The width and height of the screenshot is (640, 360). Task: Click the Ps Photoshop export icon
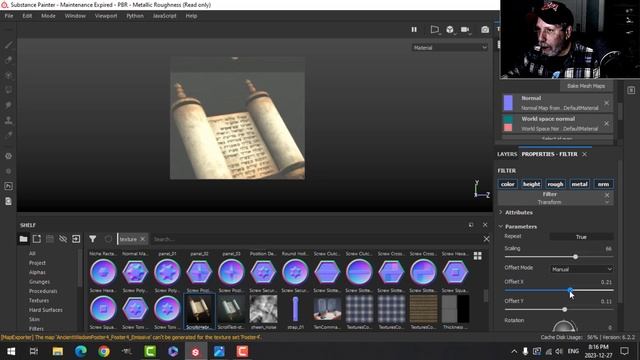pos(9,186)
